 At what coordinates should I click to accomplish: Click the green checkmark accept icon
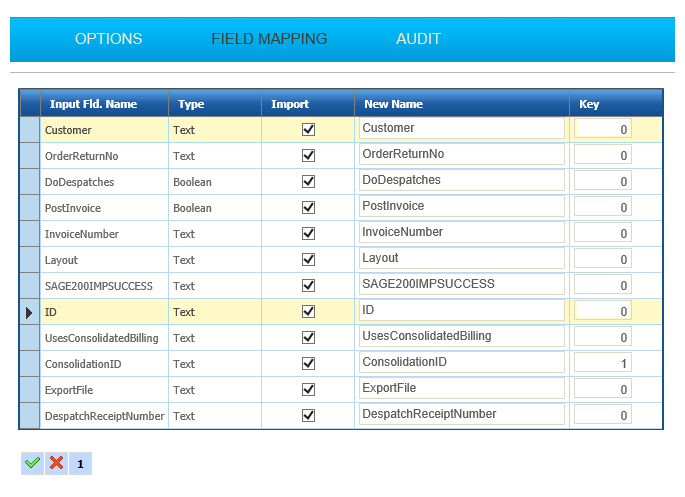pyautogui.click(x=32, y=463)
